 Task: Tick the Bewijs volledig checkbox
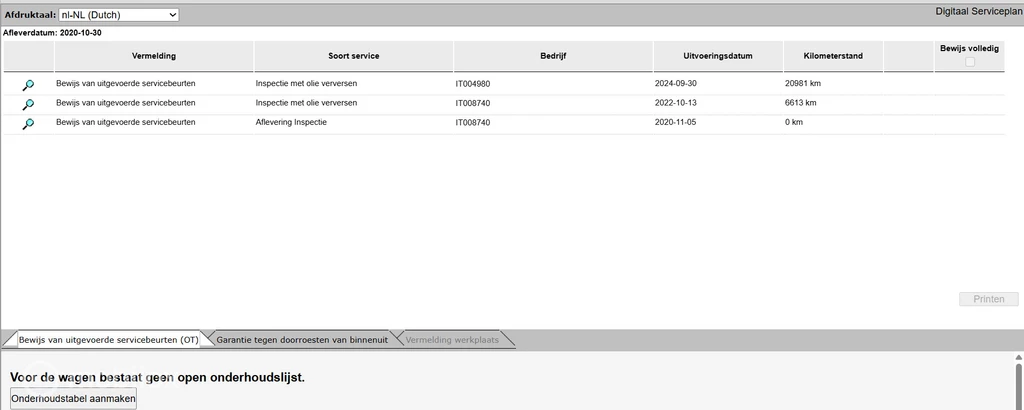[969, 63]
